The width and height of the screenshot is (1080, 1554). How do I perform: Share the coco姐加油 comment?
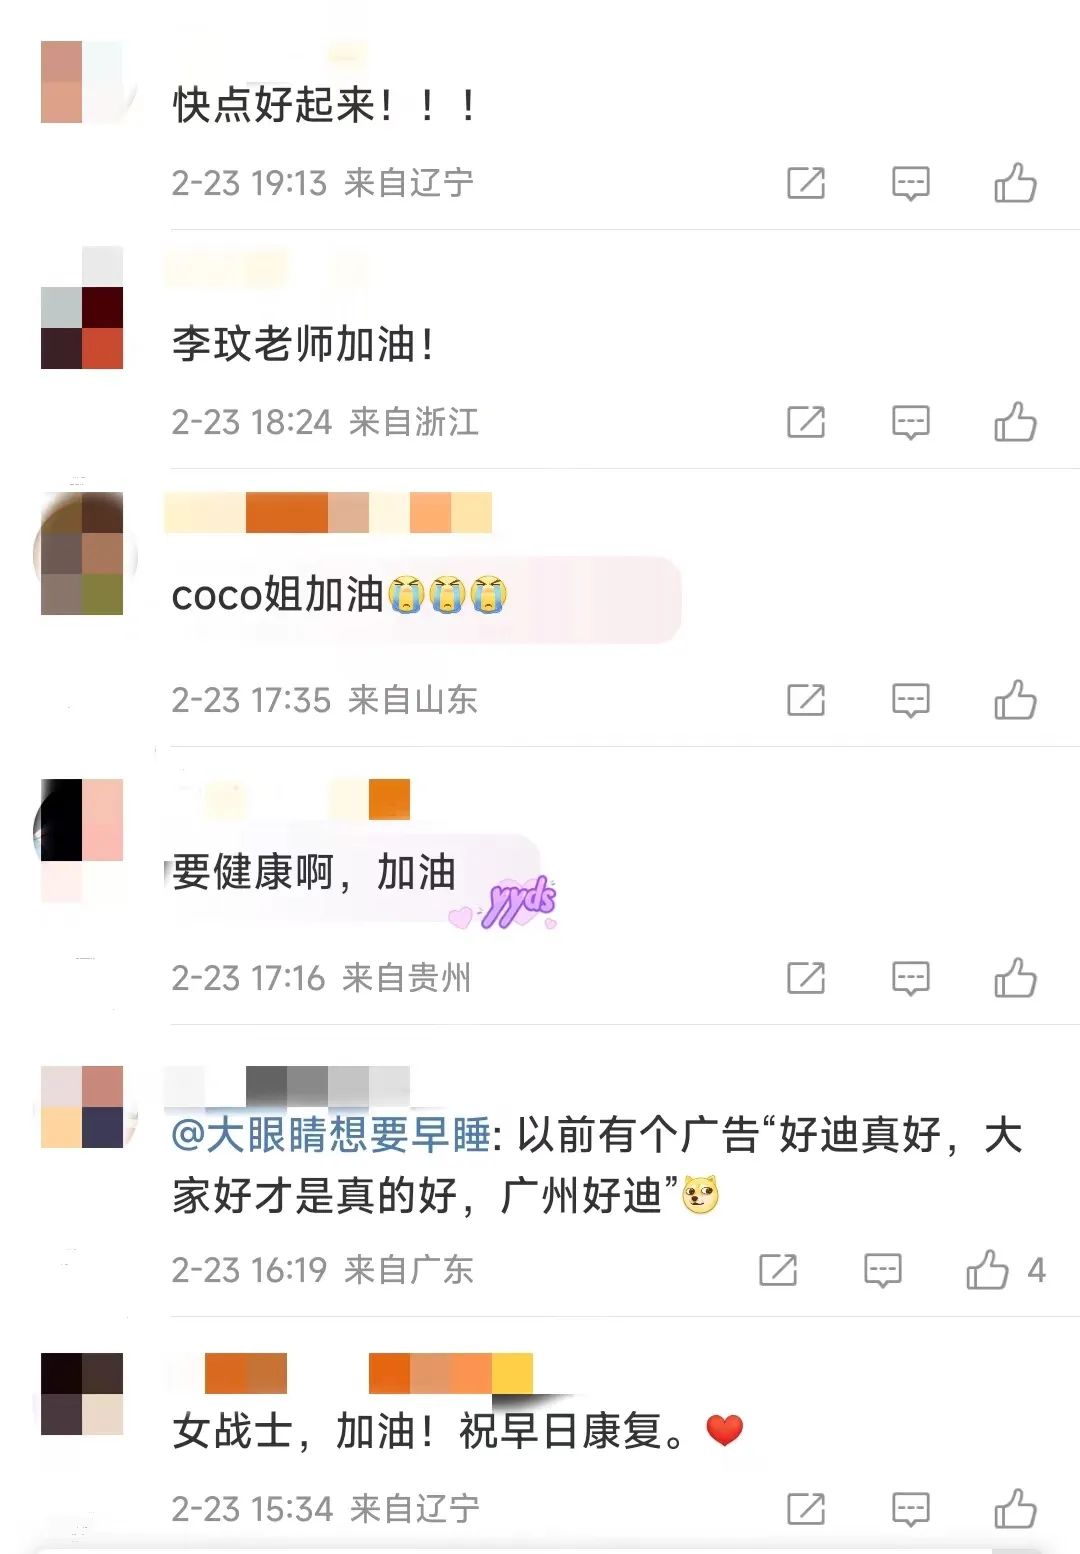pos(806,700)
